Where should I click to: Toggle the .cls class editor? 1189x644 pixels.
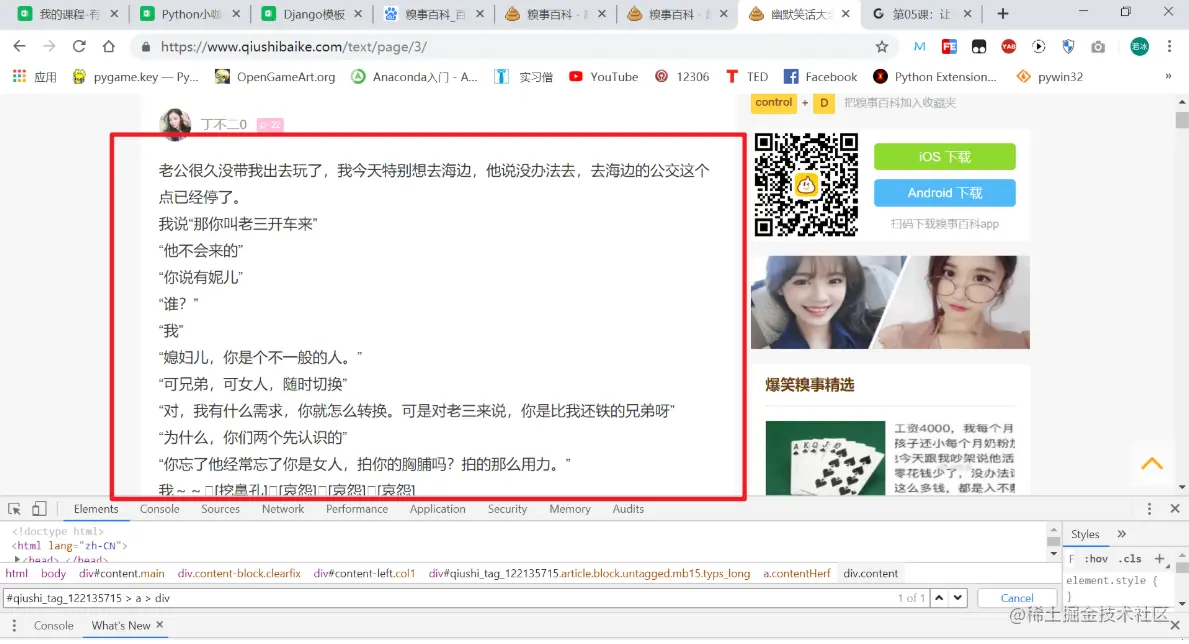tap(1128, 558)
